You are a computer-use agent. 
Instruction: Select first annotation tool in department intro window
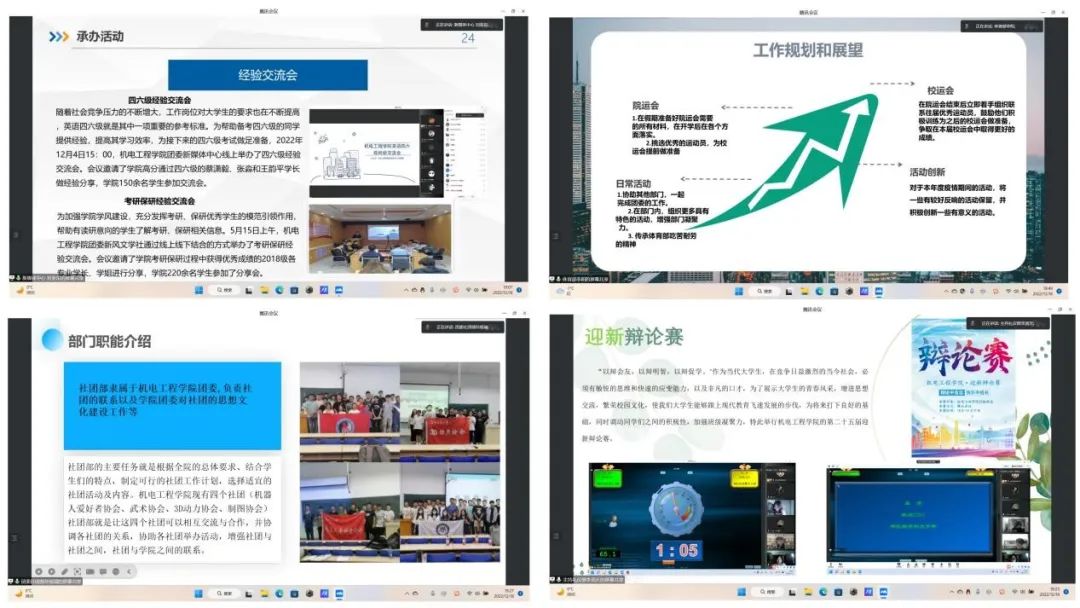click(x=39, y=571)
